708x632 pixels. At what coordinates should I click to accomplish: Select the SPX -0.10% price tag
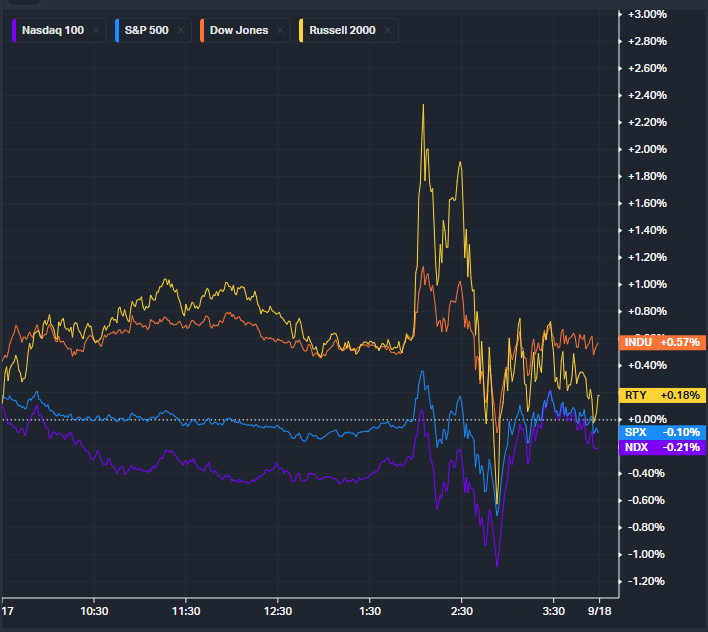(x=663, y=431)
